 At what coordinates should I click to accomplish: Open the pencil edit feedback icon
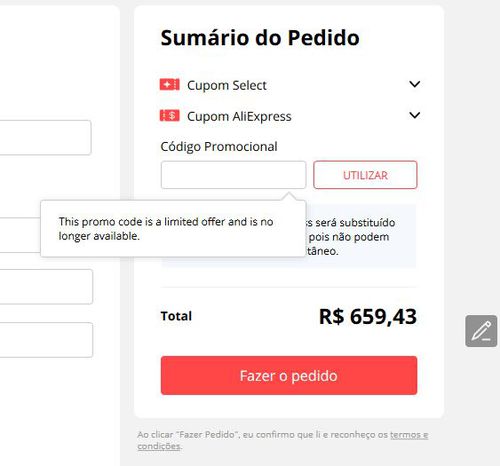[481, 331]
